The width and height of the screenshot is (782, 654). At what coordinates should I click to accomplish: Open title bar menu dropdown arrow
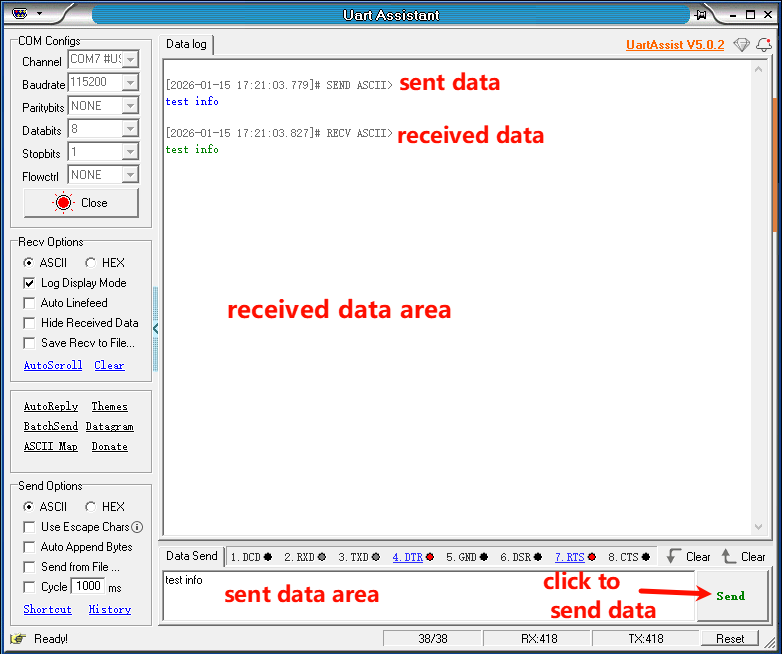coord(39,14)
